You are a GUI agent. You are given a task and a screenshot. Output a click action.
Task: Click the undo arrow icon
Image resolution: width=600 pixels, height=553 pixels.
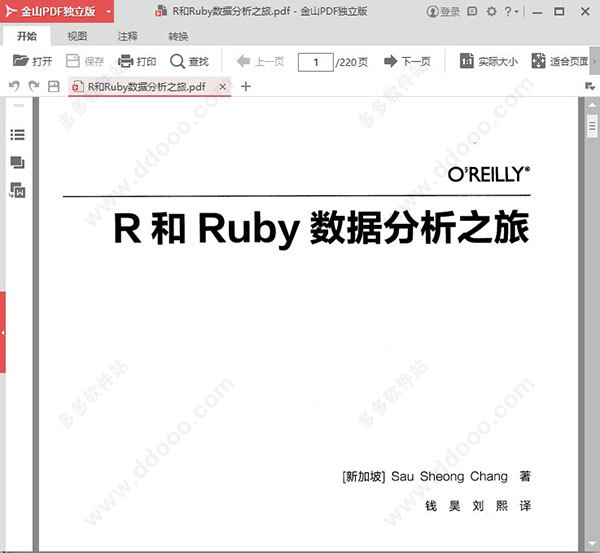[14, 86]
